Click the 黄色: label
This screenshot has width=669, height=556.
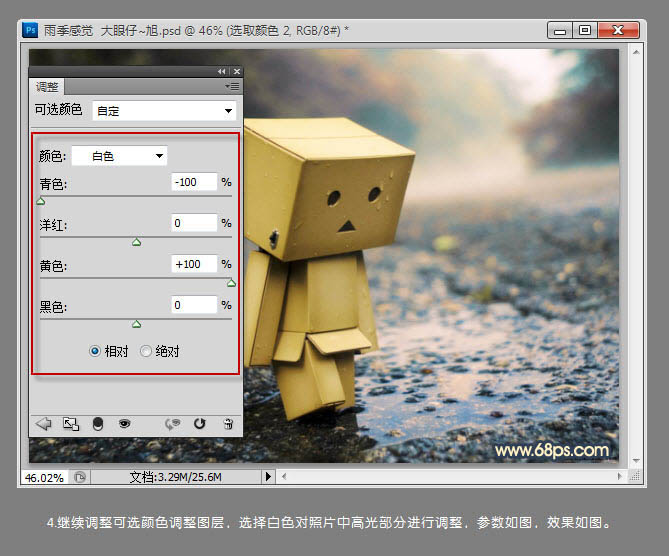53,266
